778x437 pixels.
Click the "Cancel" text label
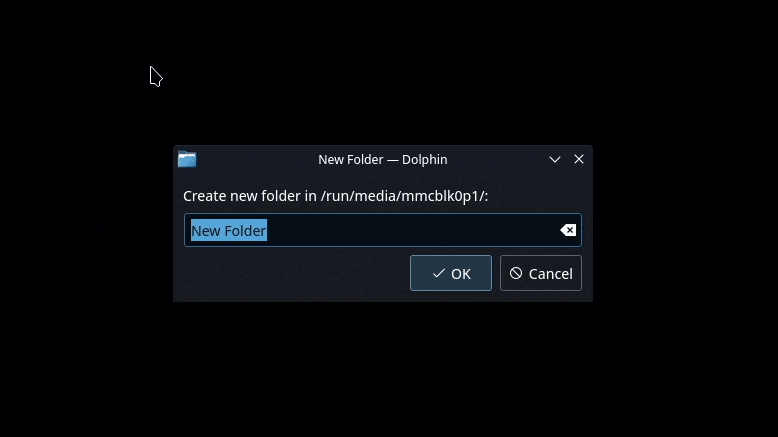coord(551,274)
